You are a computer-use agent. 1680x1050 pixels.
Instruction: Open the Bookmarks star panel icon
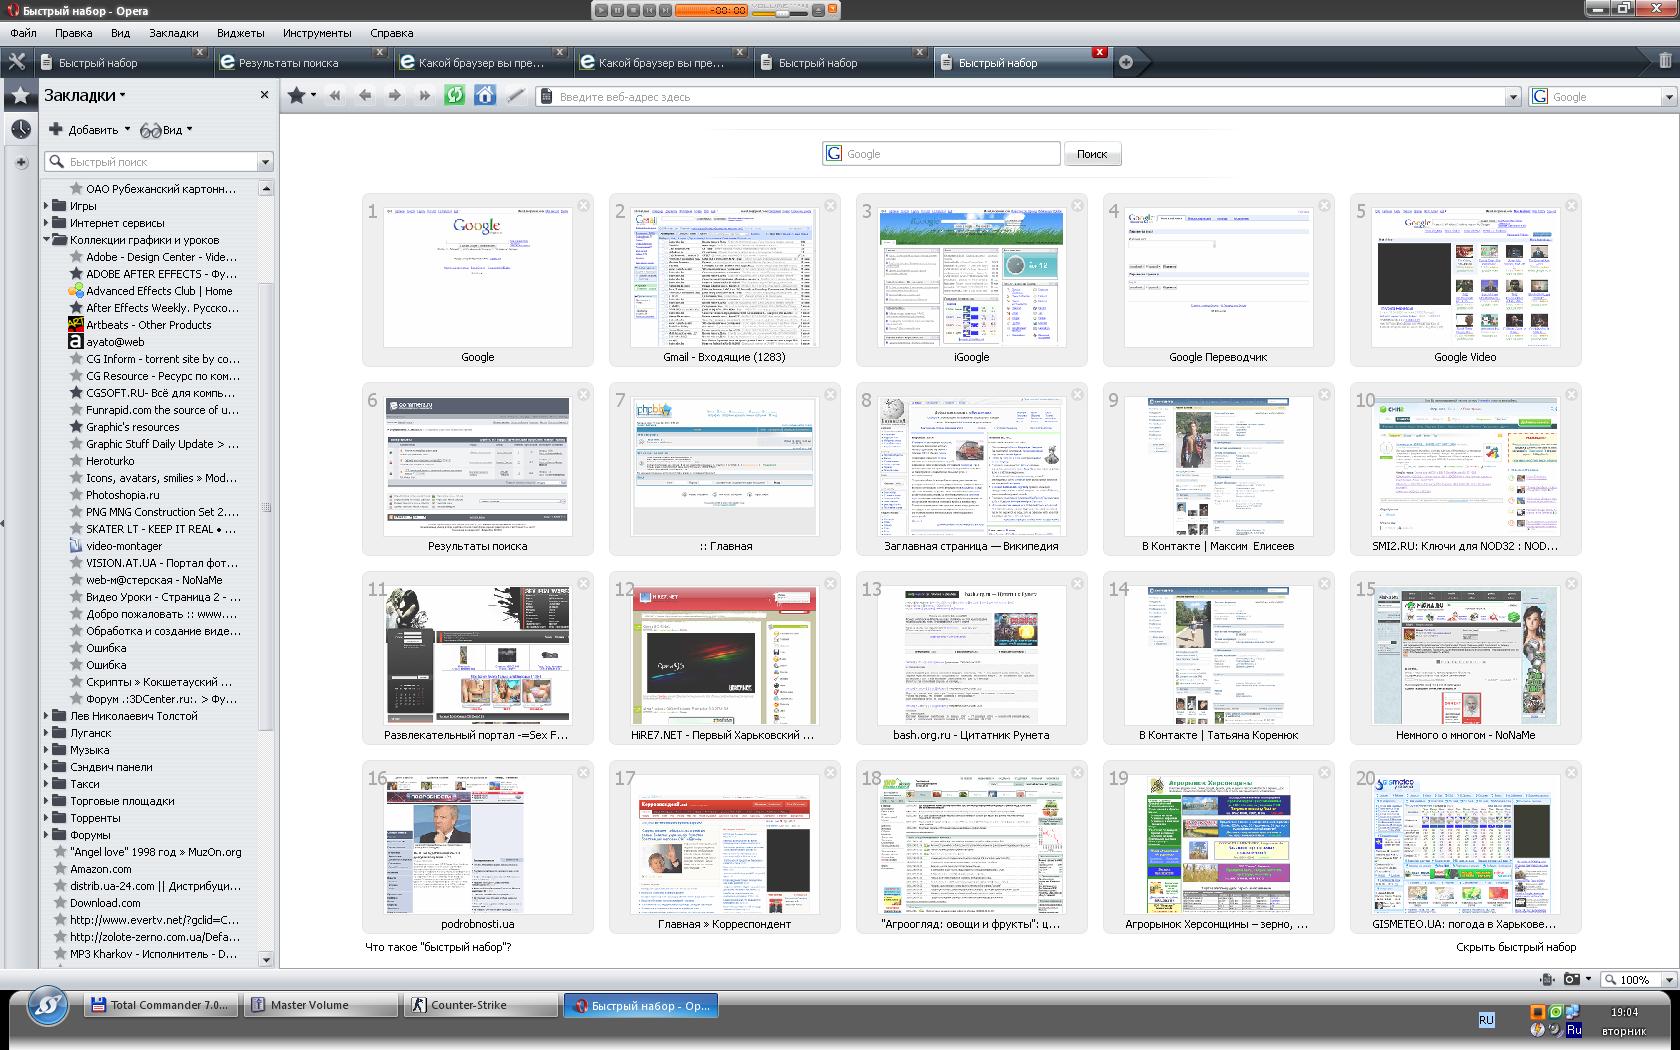pyautogui.click(x=20, y=96)
